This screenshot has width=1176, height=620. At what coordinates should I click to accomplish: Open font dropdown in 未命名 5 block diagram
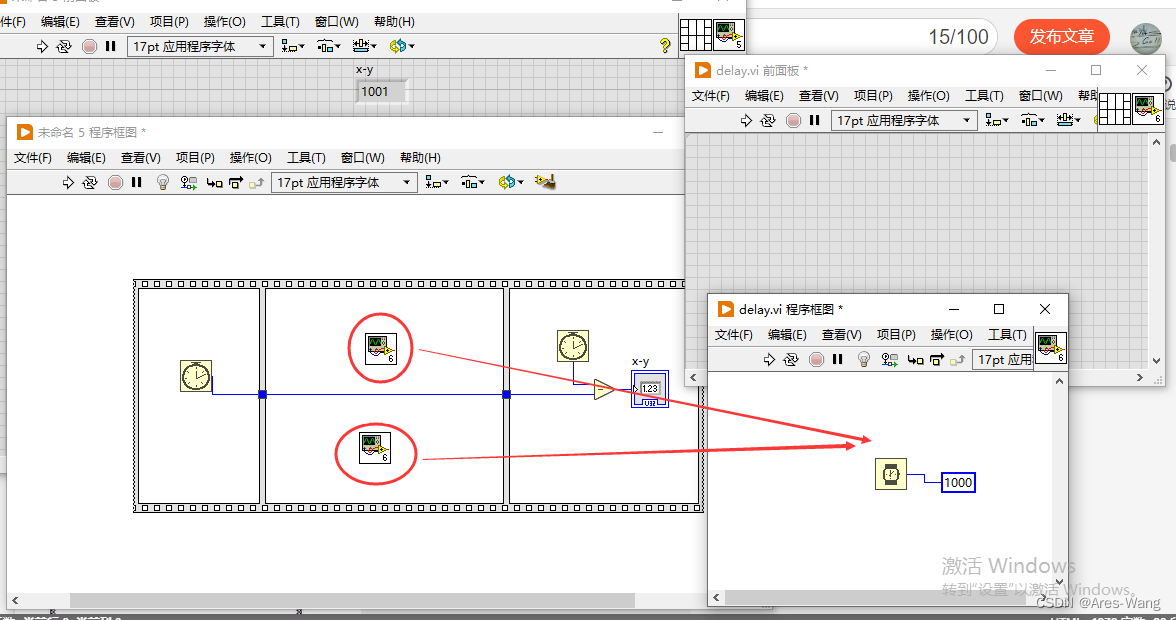(x=344, y=182)
